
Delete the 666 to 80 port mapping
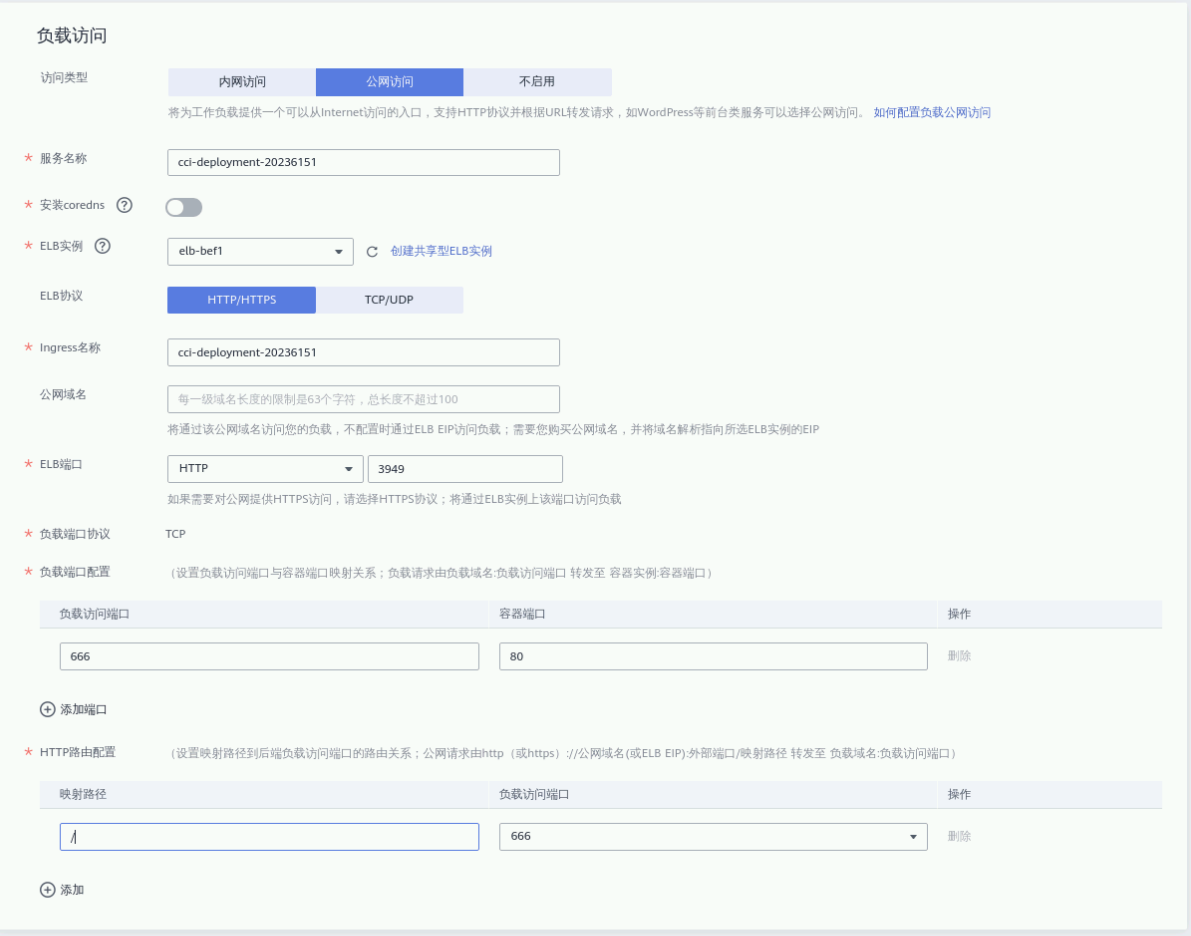point(959,656)
